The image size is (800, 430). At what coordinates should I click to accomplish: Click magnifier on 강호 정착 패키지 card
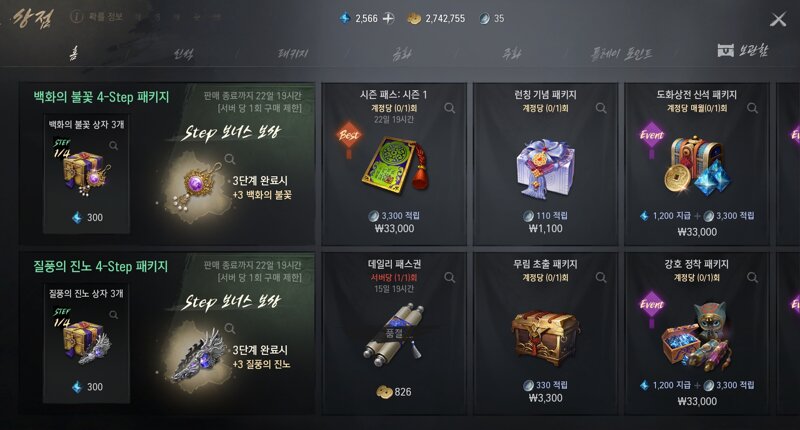pos(752,277)
